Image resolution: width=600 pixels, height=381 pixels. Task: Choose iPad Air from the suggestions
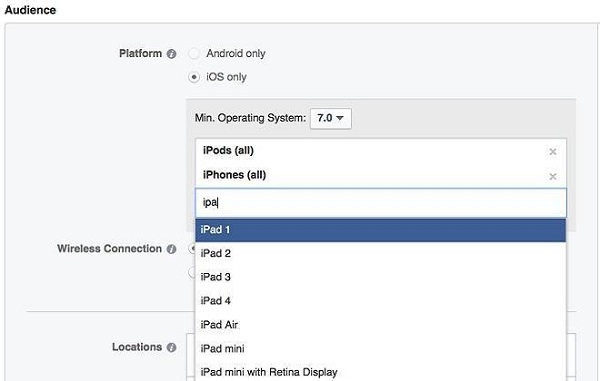[x=380, y=324]
